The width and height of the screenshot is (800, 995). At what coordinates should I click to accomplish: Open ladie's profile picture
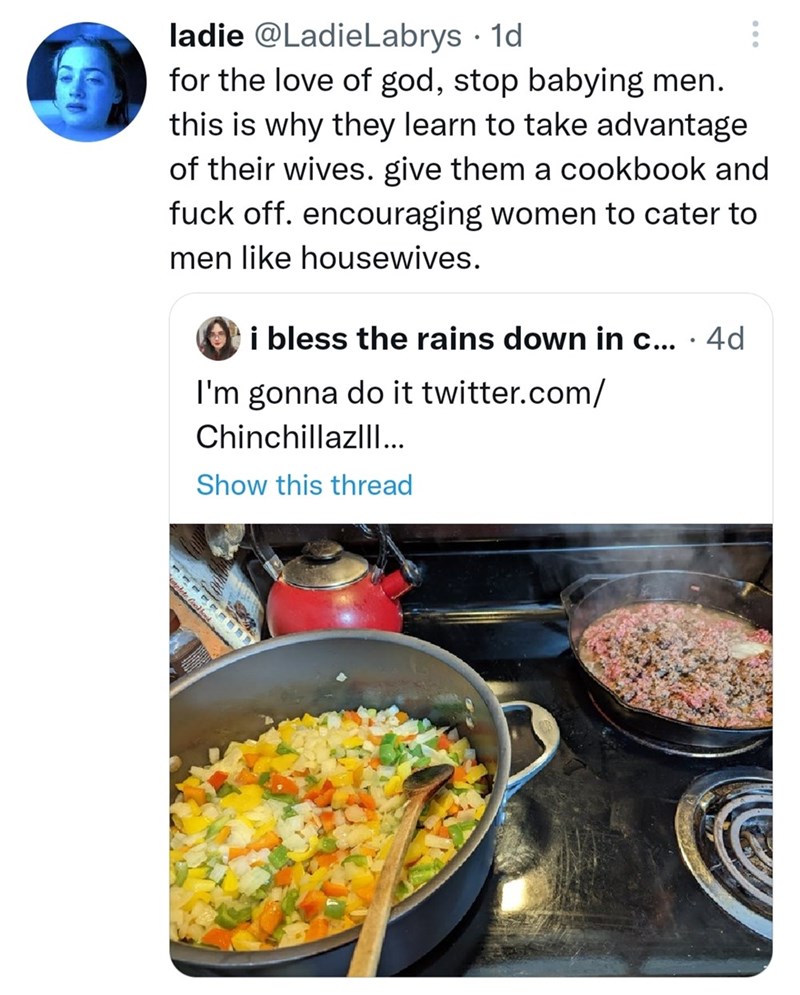click(x=86, y=81)
